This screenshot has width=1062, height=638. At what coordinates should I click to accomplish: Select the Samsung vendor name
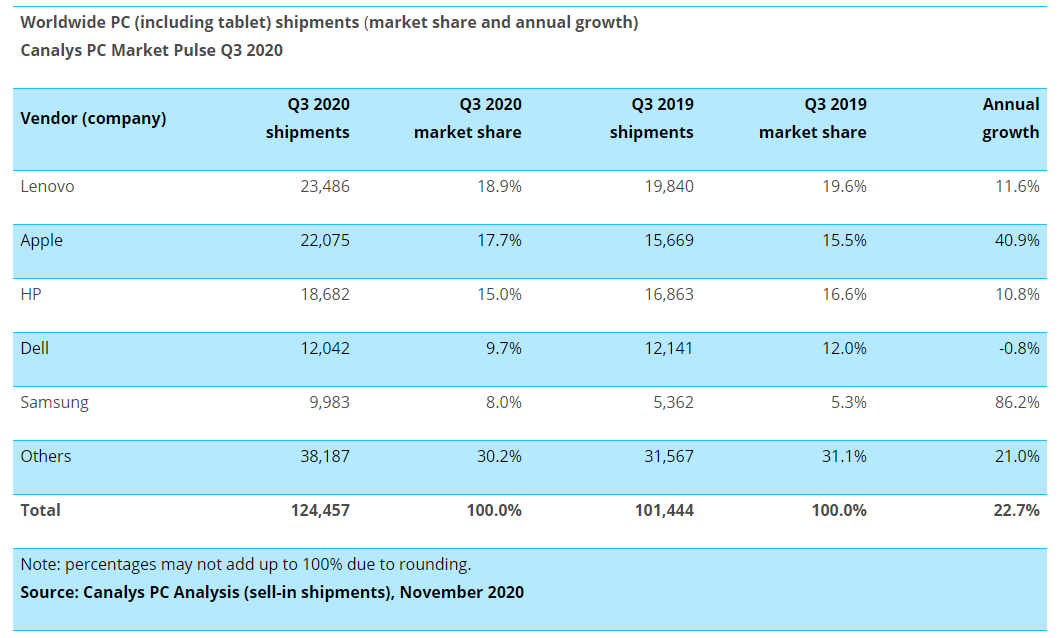tap(54, 402)
